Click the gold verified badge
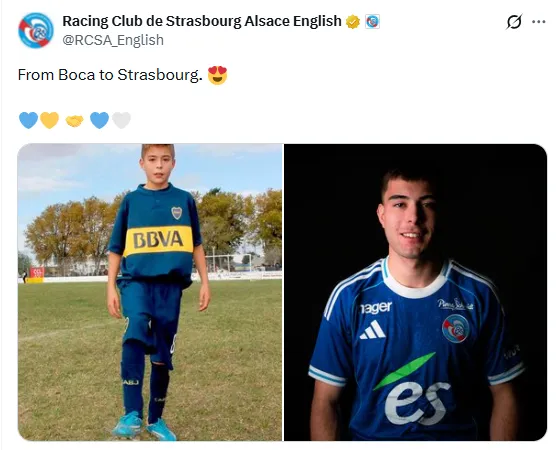The height and width of the screenshot is (450, 560). 352,22
